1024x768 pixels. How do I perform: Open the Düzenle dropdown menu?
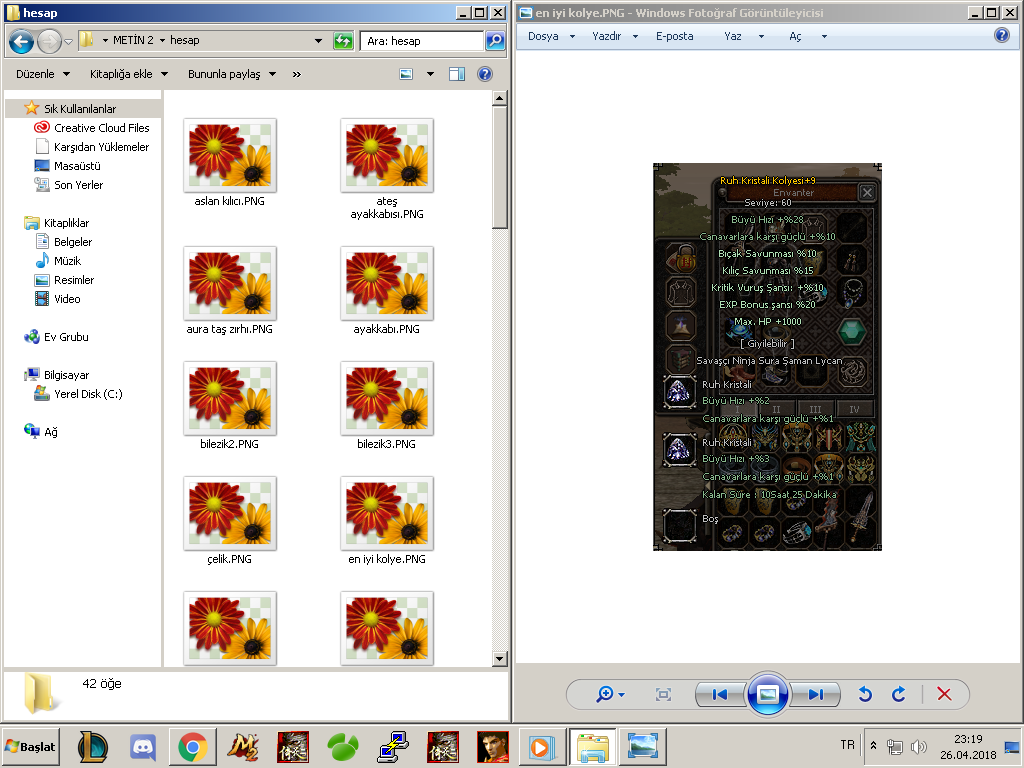pyautogui.click(x=42, y=74)
